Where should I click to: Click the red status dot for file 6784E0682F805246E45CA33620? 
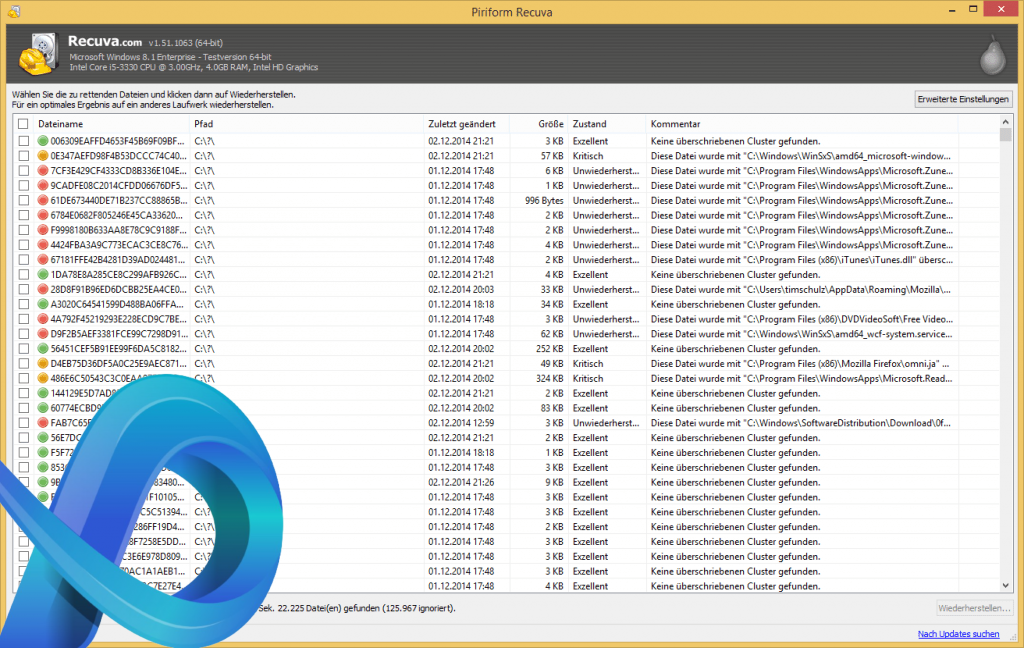tap(43, 216)
